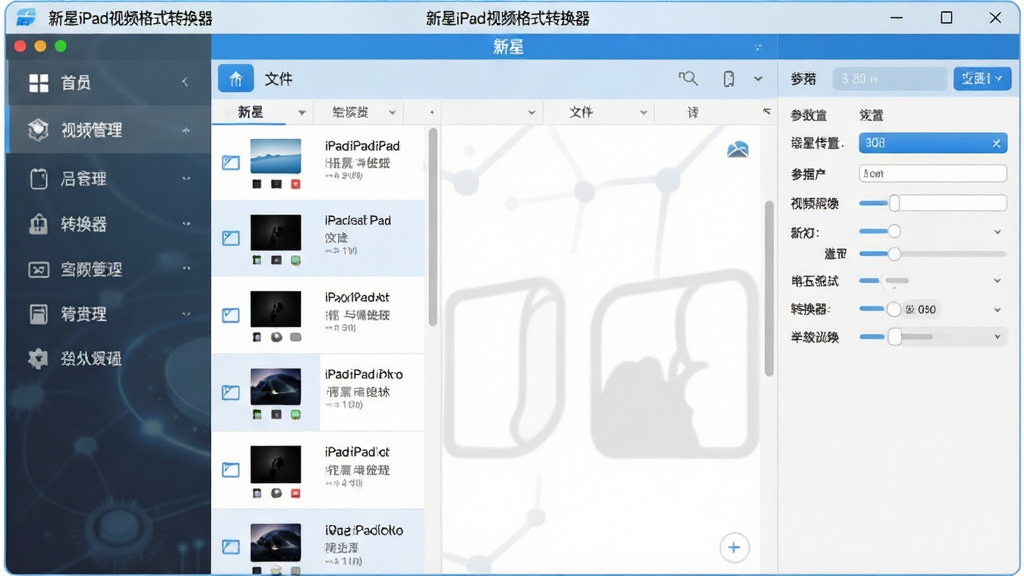
Task: Click the 参揩 value field at top
Action: pos(889,78)
